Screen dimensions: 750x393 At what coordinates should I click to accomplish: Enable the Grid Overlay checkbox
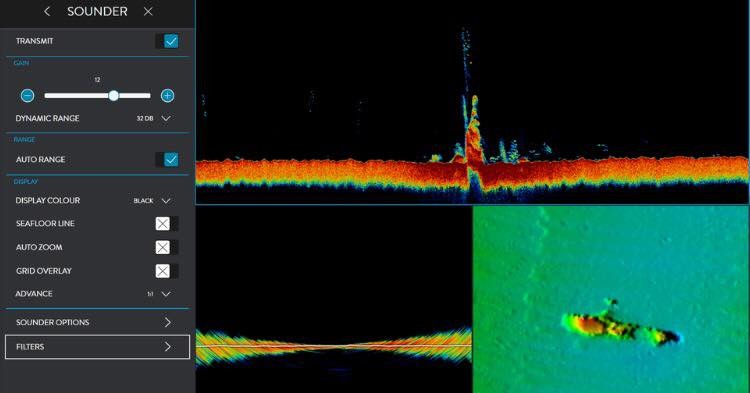[163, 271]
